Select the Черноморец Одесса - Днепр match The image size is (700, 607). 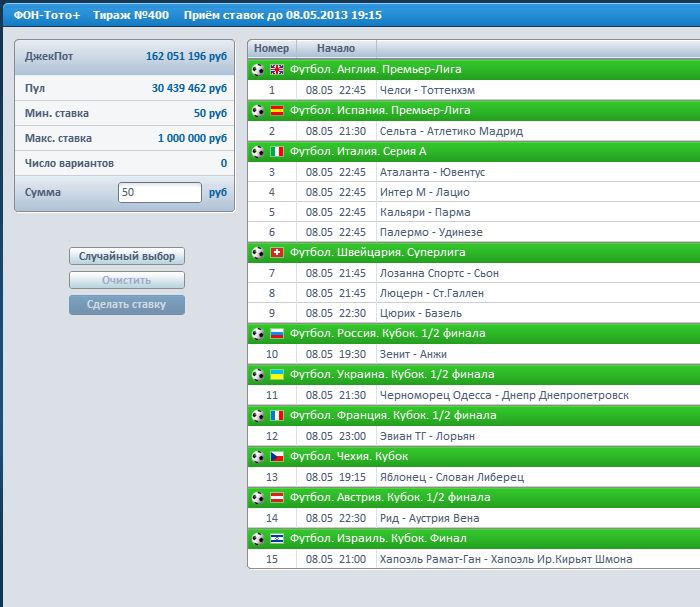[x=474, y=395]
